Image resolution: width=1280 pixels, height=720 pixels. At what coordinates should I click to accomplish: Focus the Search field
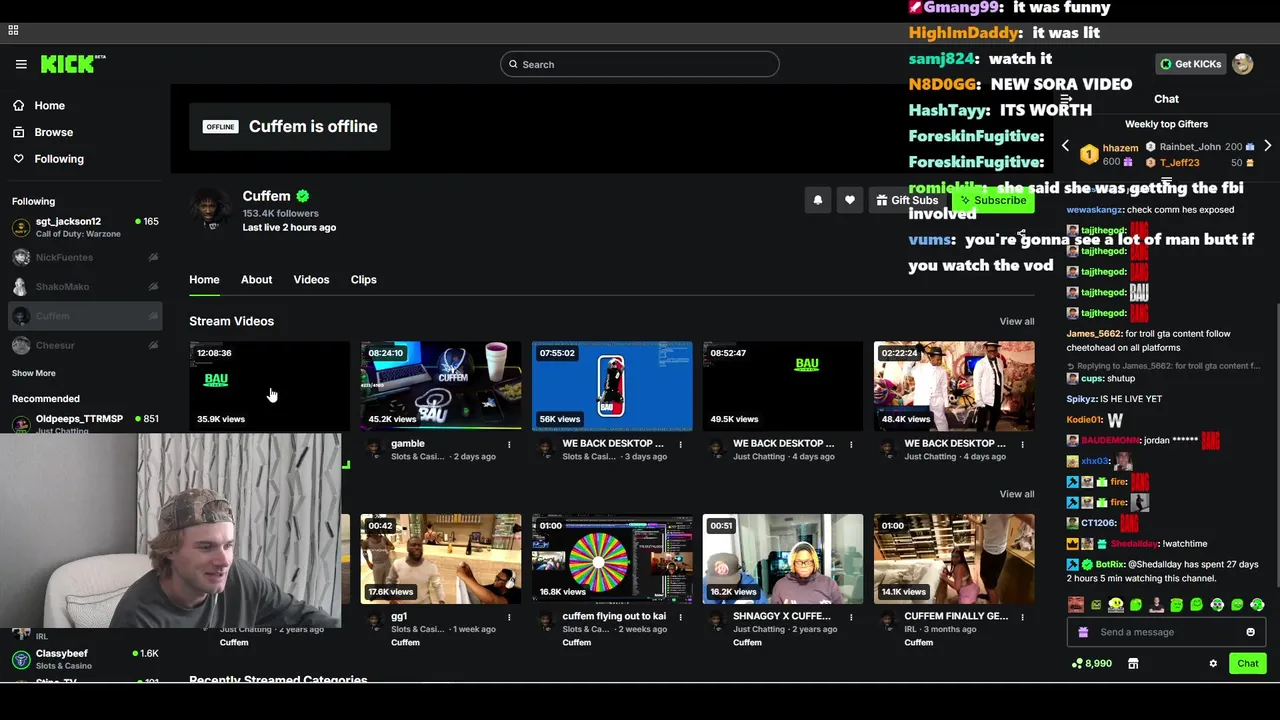tap(640, 64)
